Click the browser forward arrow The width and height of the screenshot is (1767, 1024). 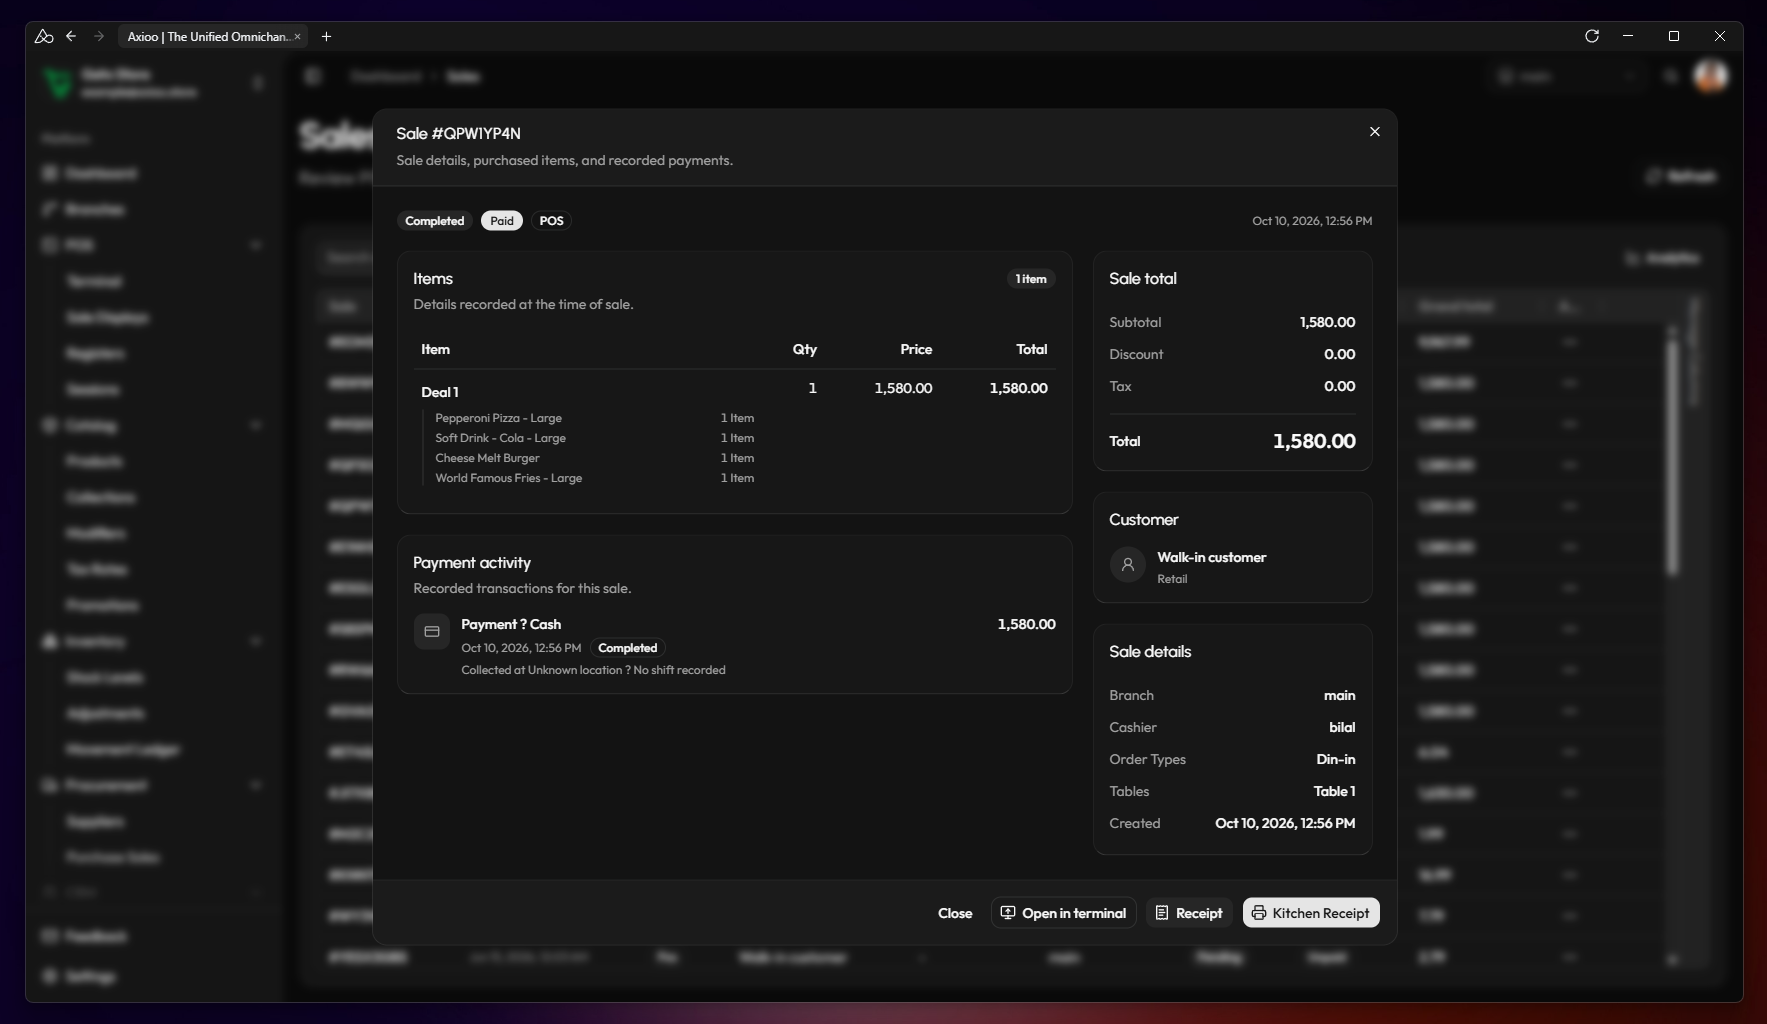(x=99, y=36)
